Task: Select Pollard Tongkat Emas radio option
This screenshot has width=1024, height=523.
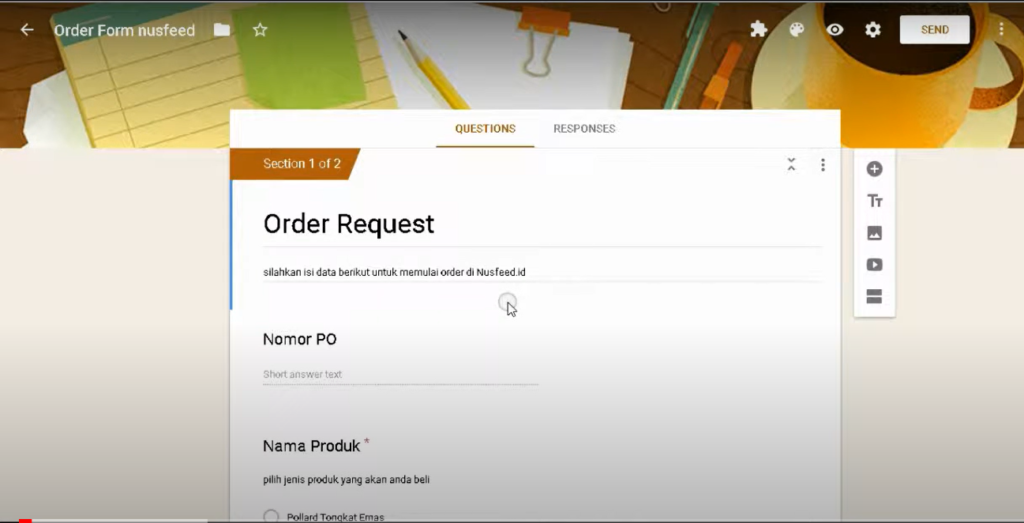Action: coord(271,516)
